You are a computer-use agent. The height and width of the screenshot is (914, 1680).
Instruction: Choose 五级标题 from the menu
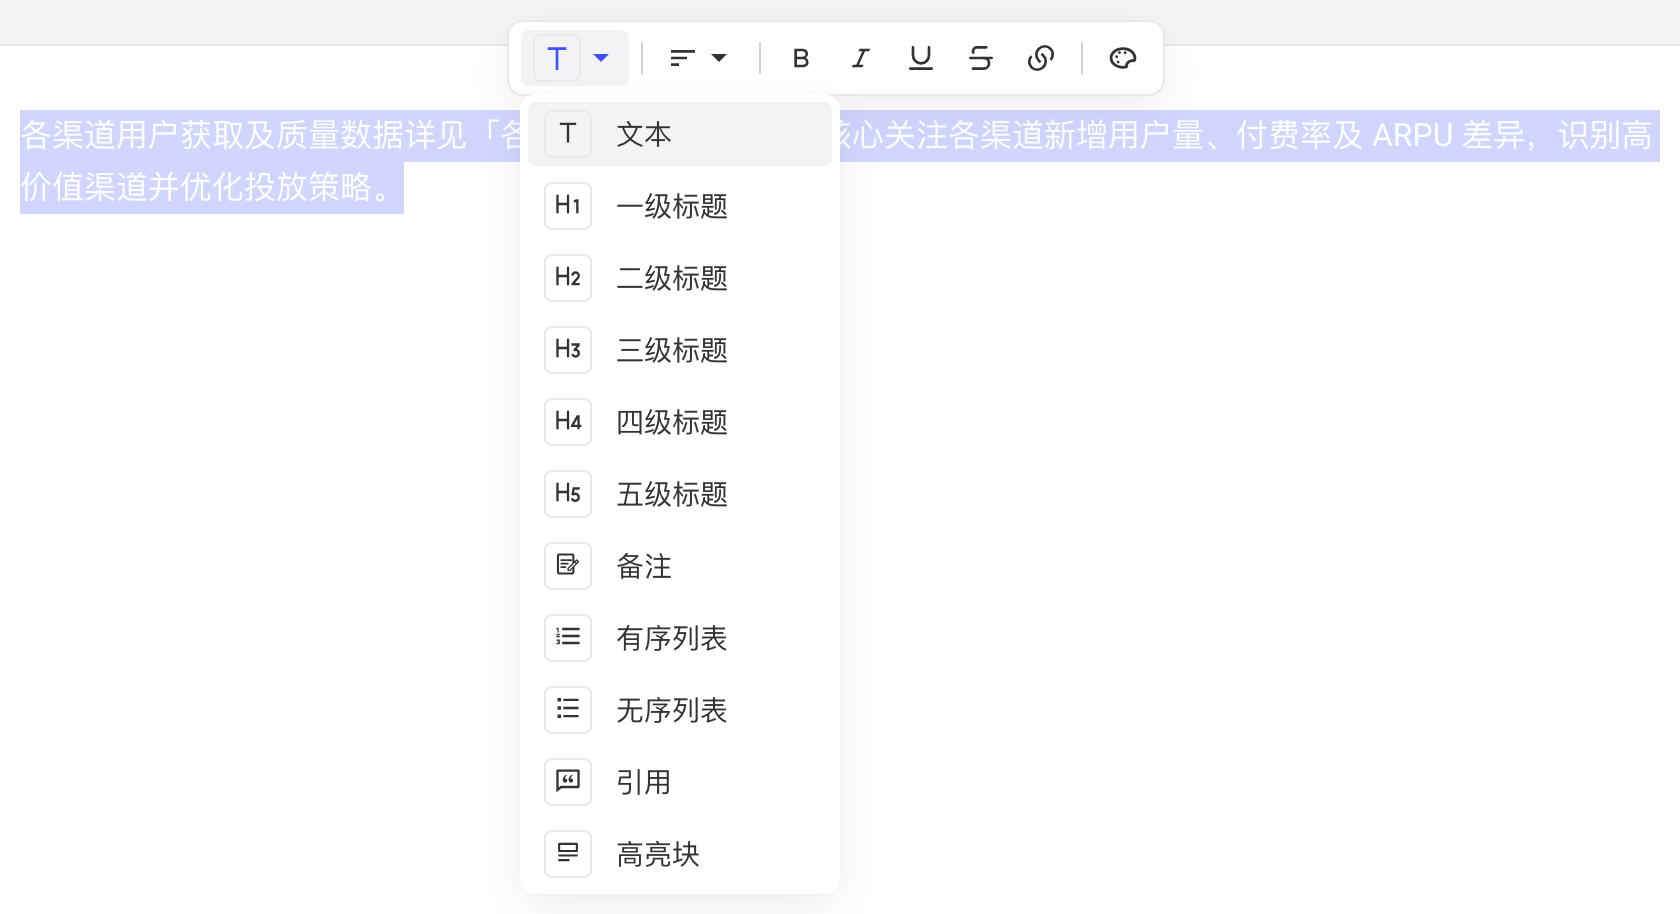pos(680,494)
